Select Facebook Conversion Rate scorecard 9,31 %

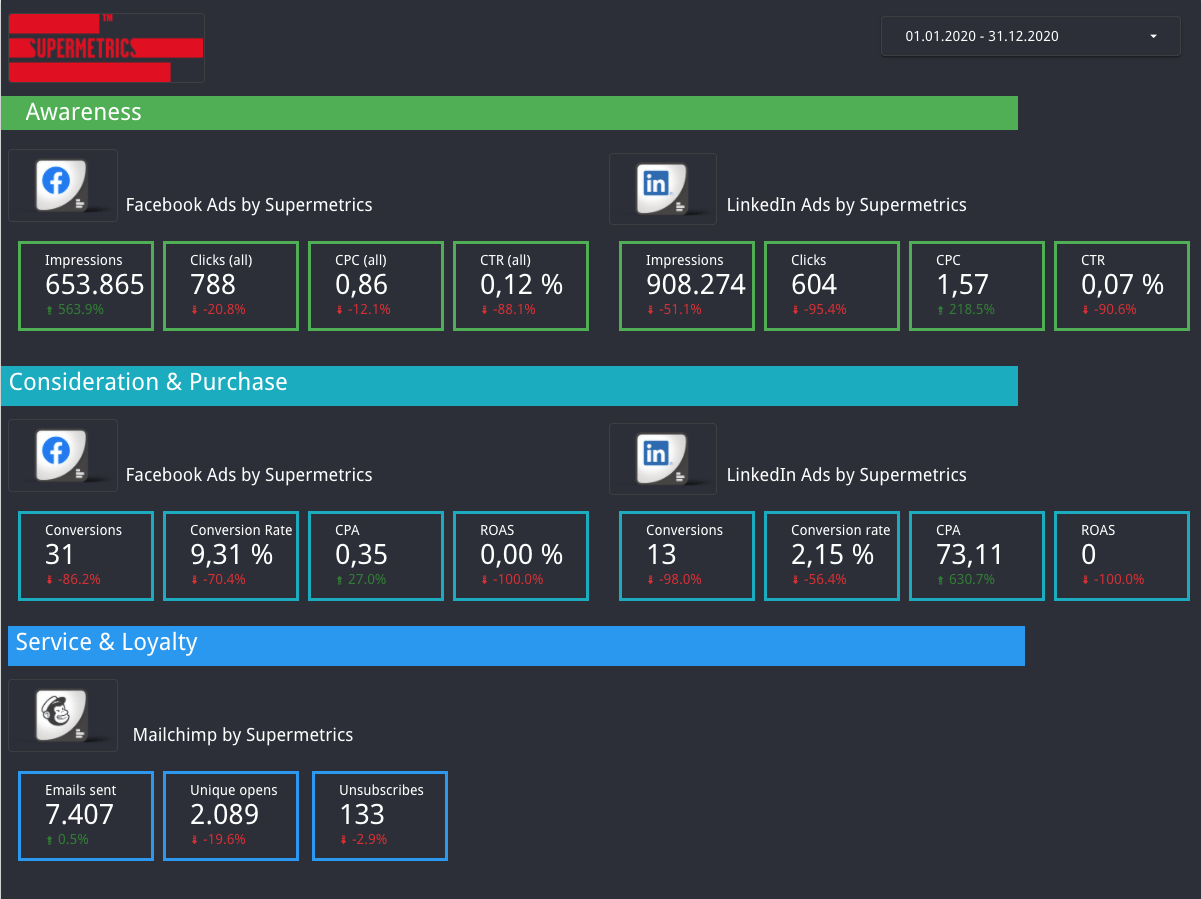coord(231,556)
